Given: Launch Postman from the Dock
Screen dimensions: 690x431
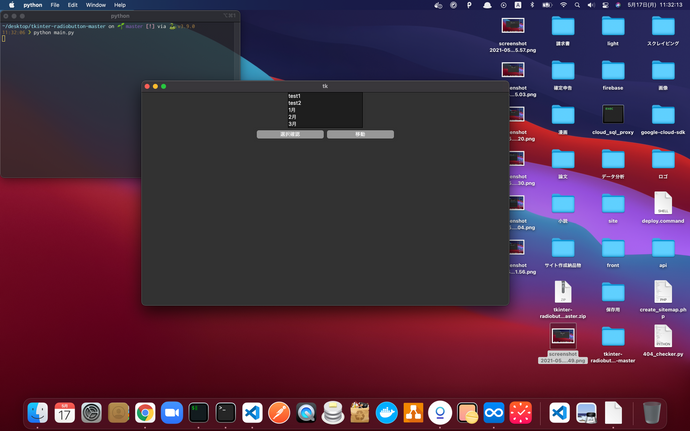Looking at the screenshot, I should click(279, 413).
